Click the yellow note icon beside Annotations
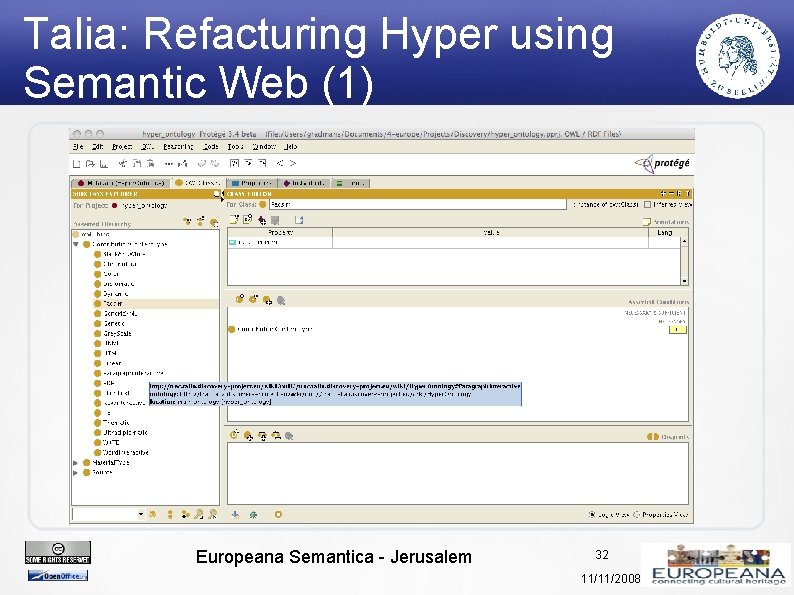The width and height of the screenshot is (794, 595). click(x=646, y=222)
